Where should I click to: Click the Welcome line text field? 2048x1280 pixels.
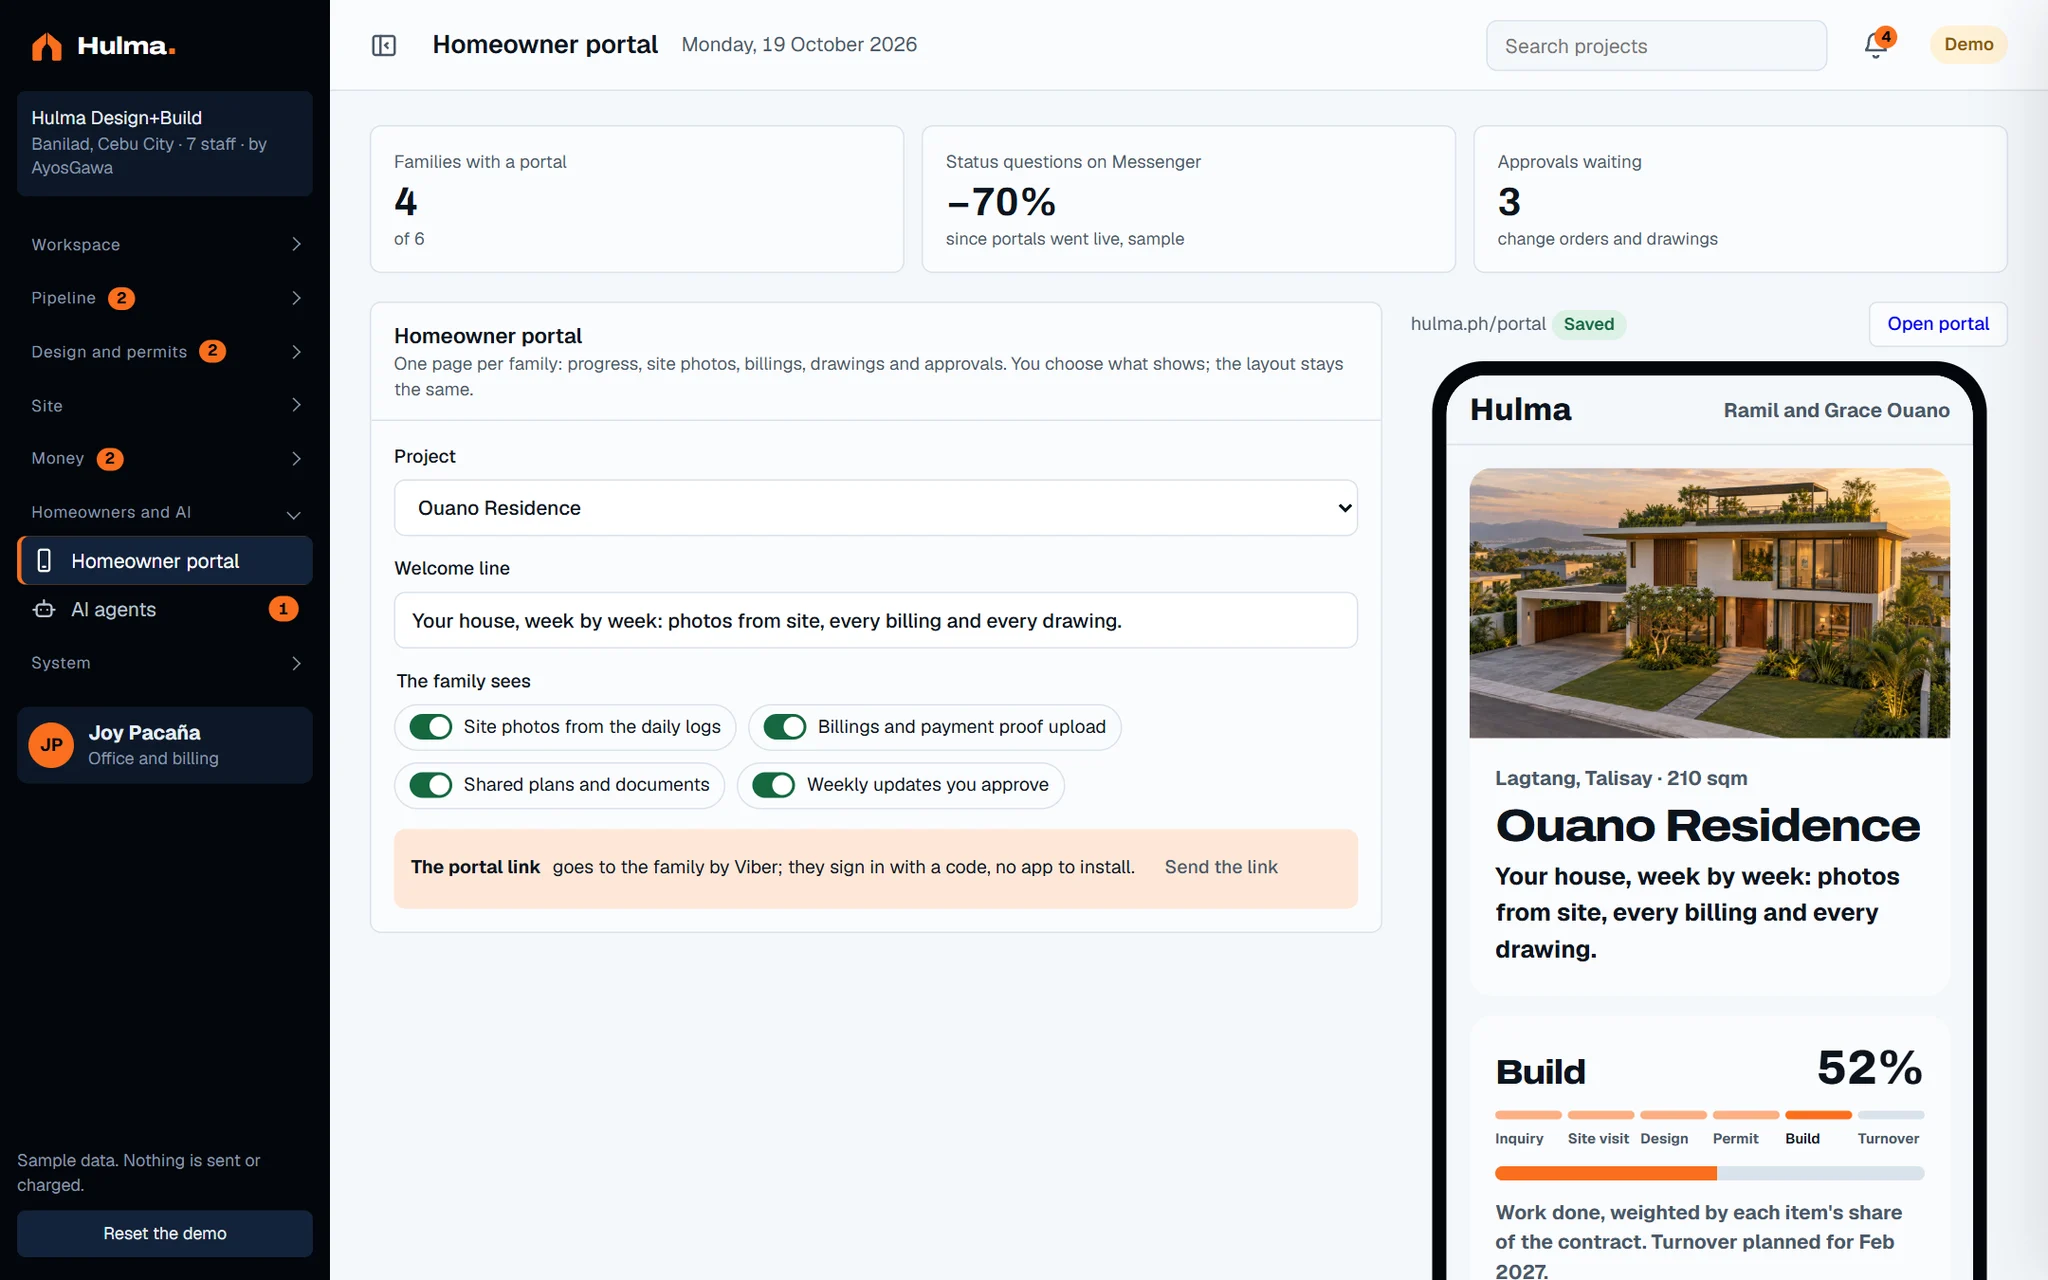[876, 621]
